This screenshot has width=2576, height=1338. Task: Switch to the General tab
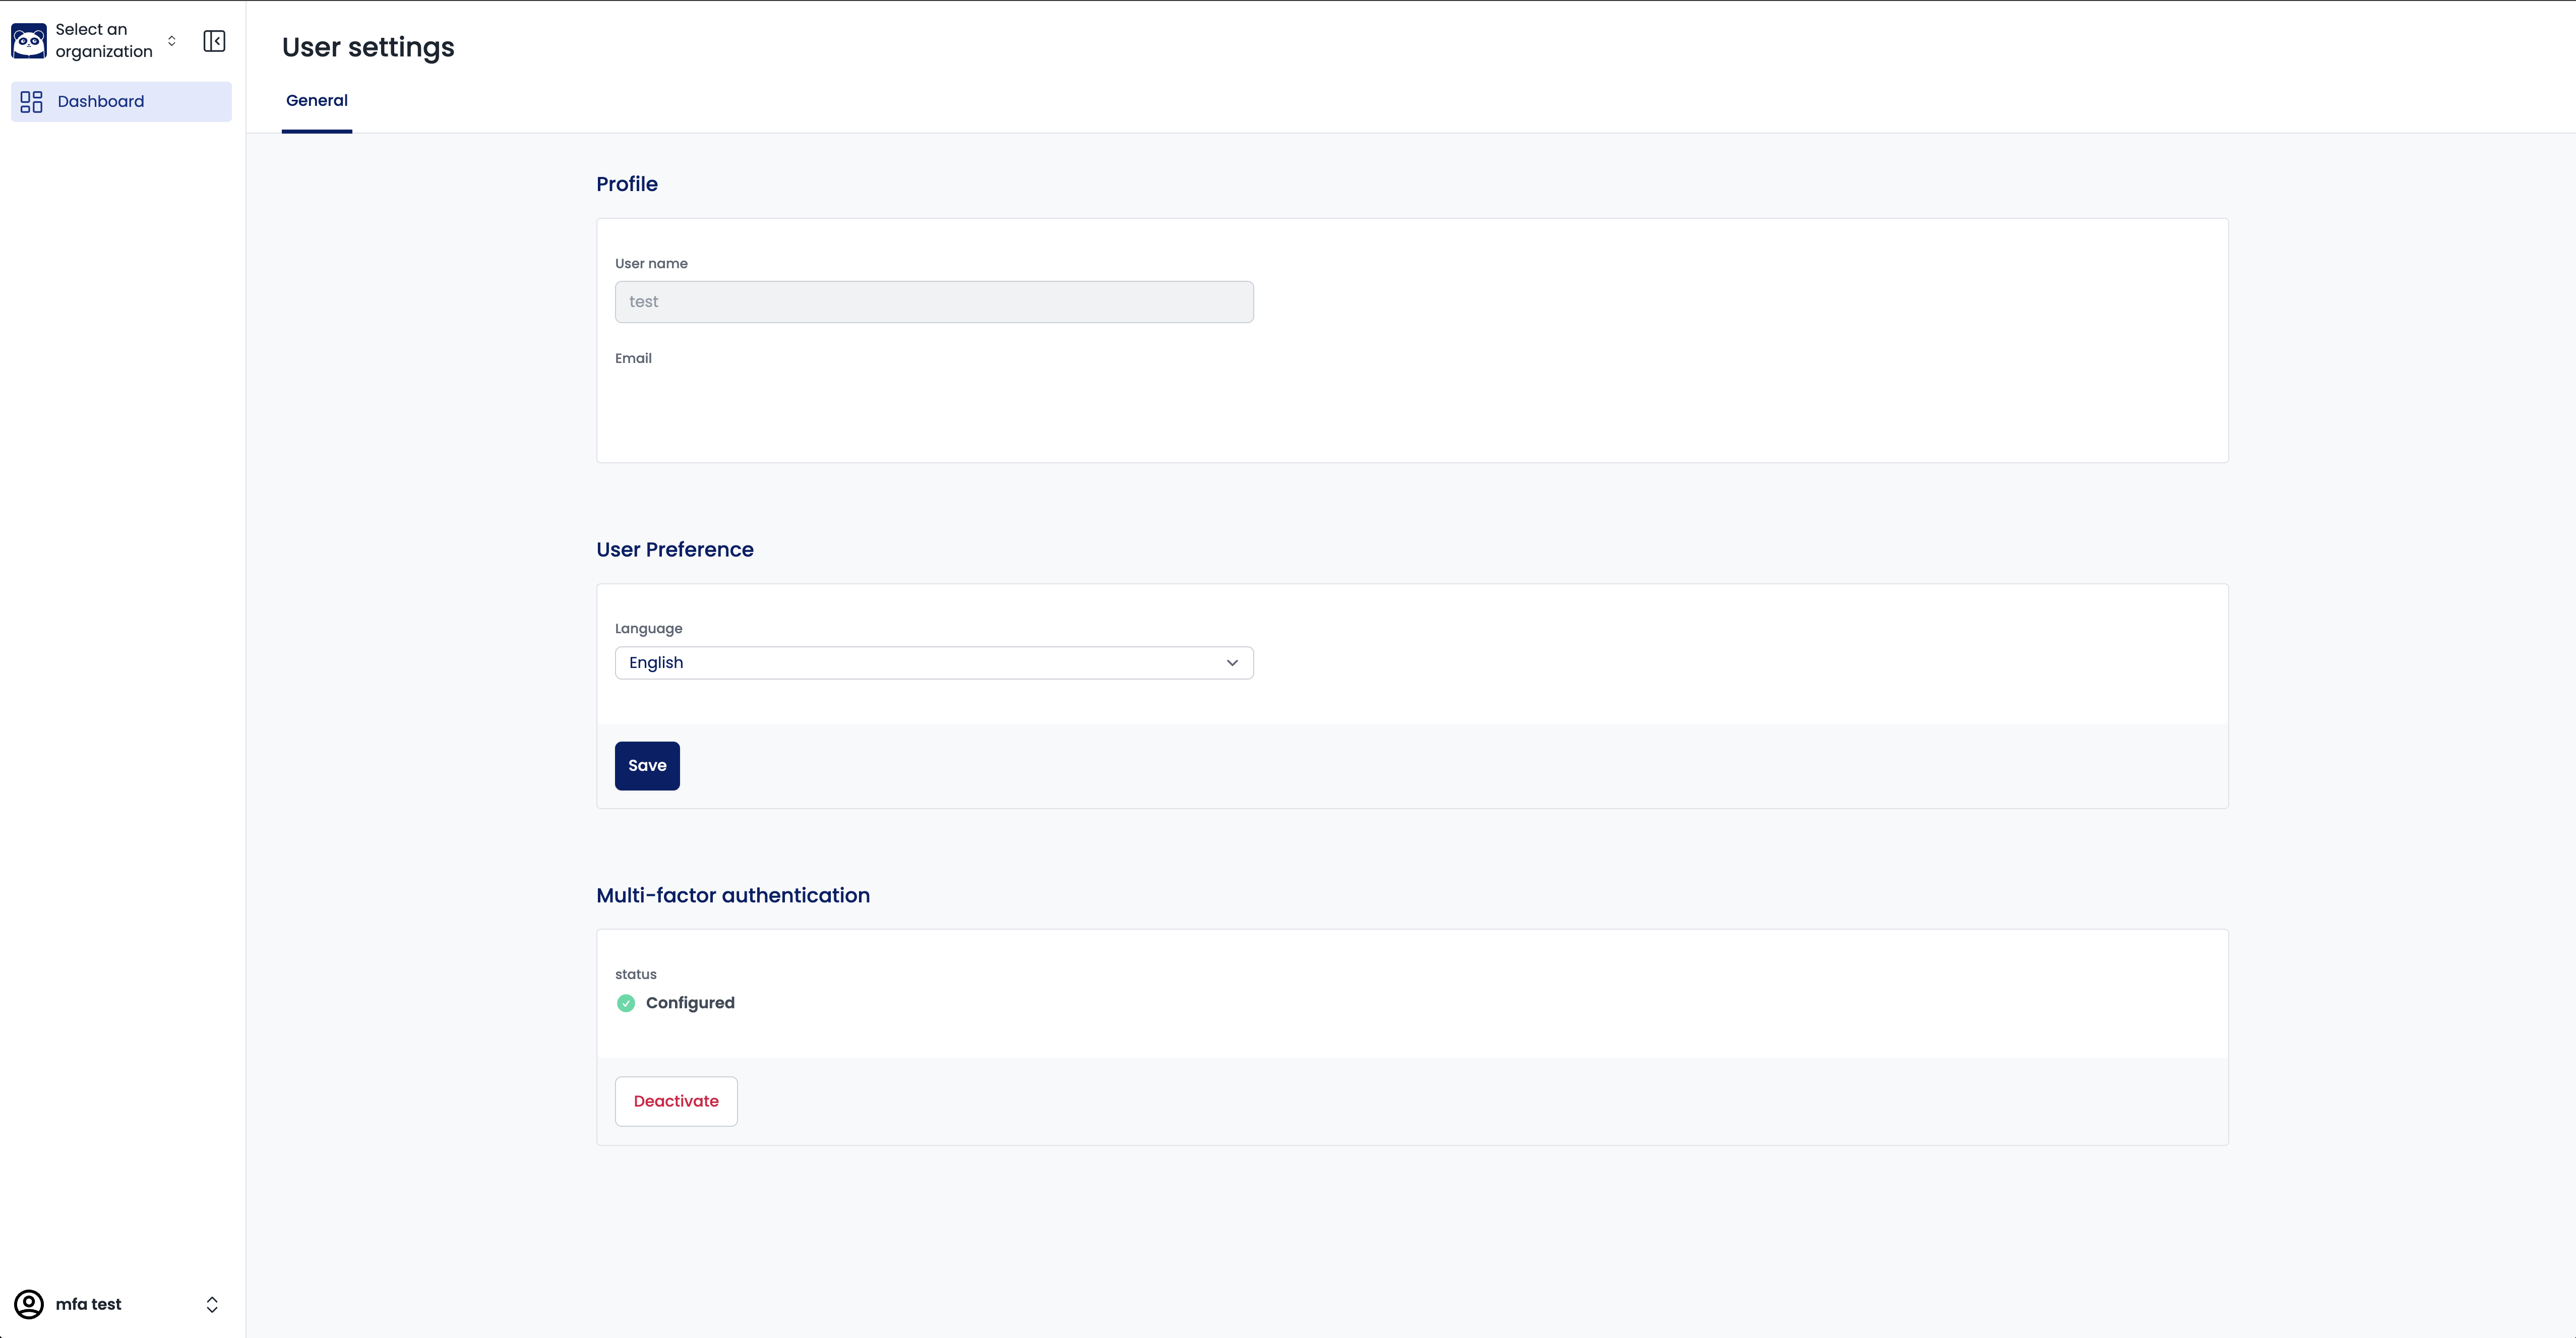(x=317, y=101)
